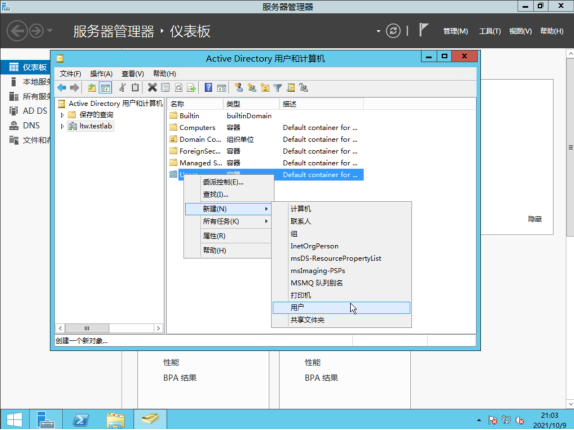Choose 委派控制(E)... in context menu
The height and width of the screenshot is (430, 574).
[228, 182]
